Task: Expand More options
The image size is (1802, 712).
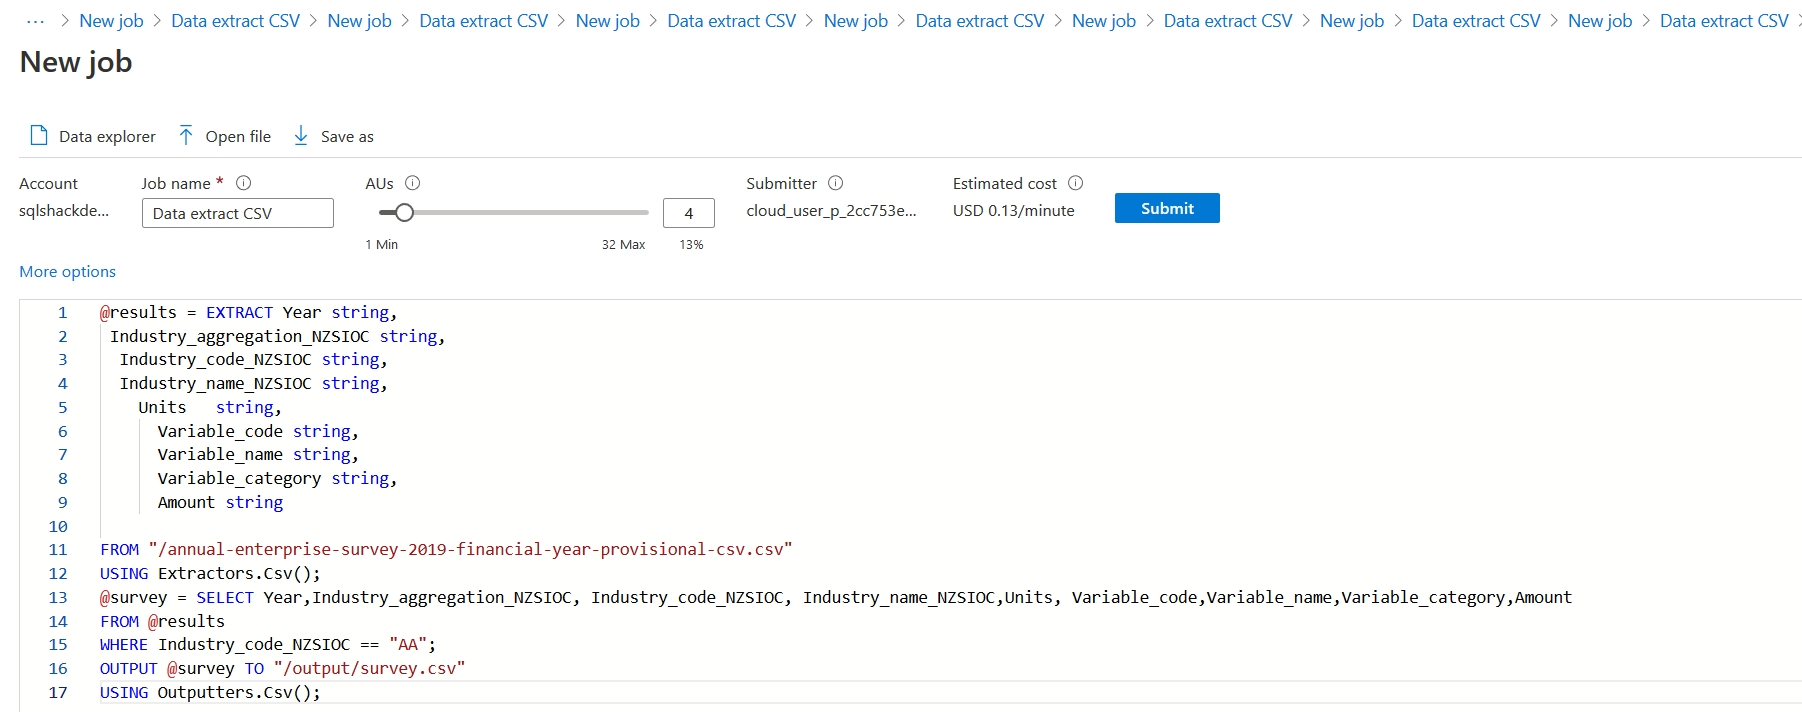Action: point(67,272)
